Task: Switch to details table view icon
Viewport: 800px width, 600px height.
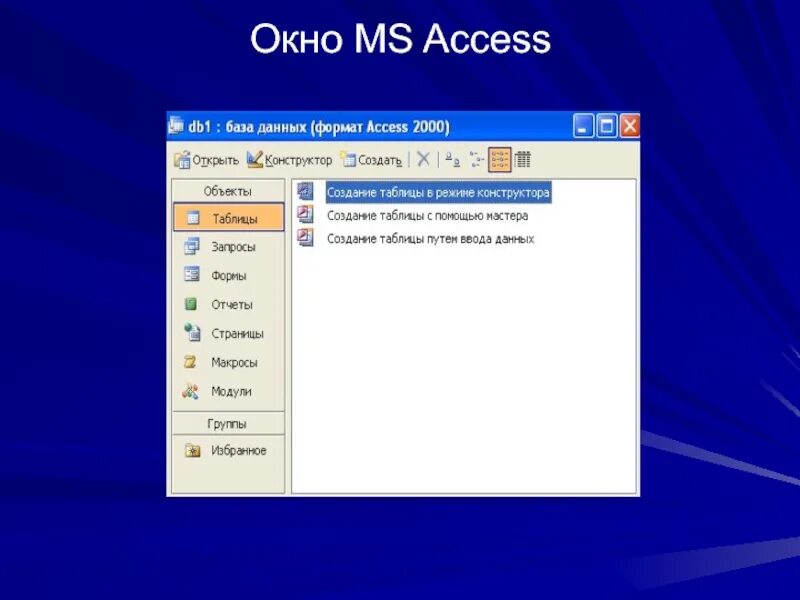Action: click(522, 160)
